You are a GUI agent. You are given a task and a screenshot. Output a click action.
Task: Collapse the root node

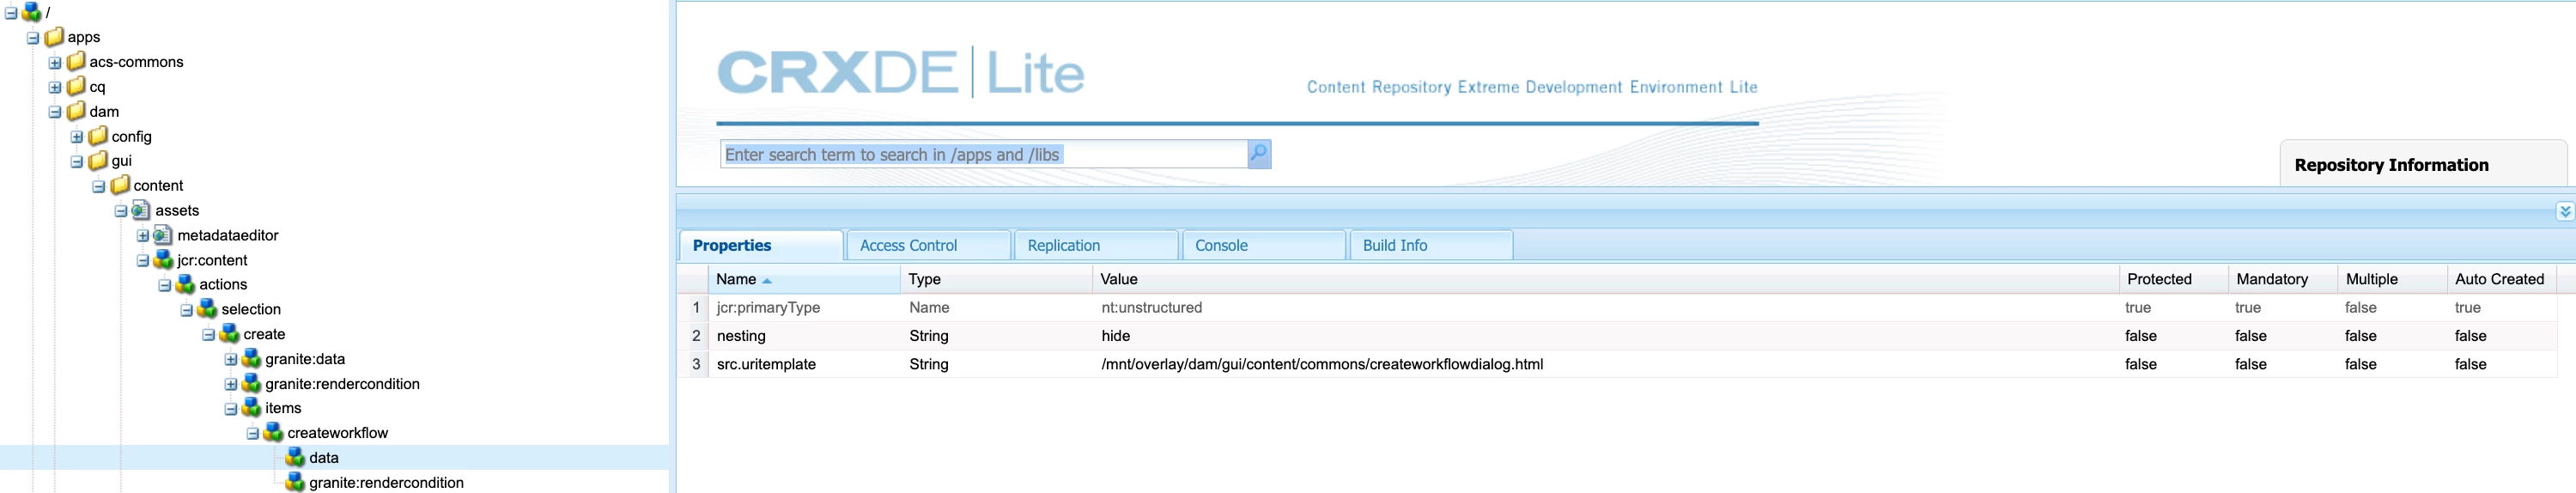click(x=11, y=13)
